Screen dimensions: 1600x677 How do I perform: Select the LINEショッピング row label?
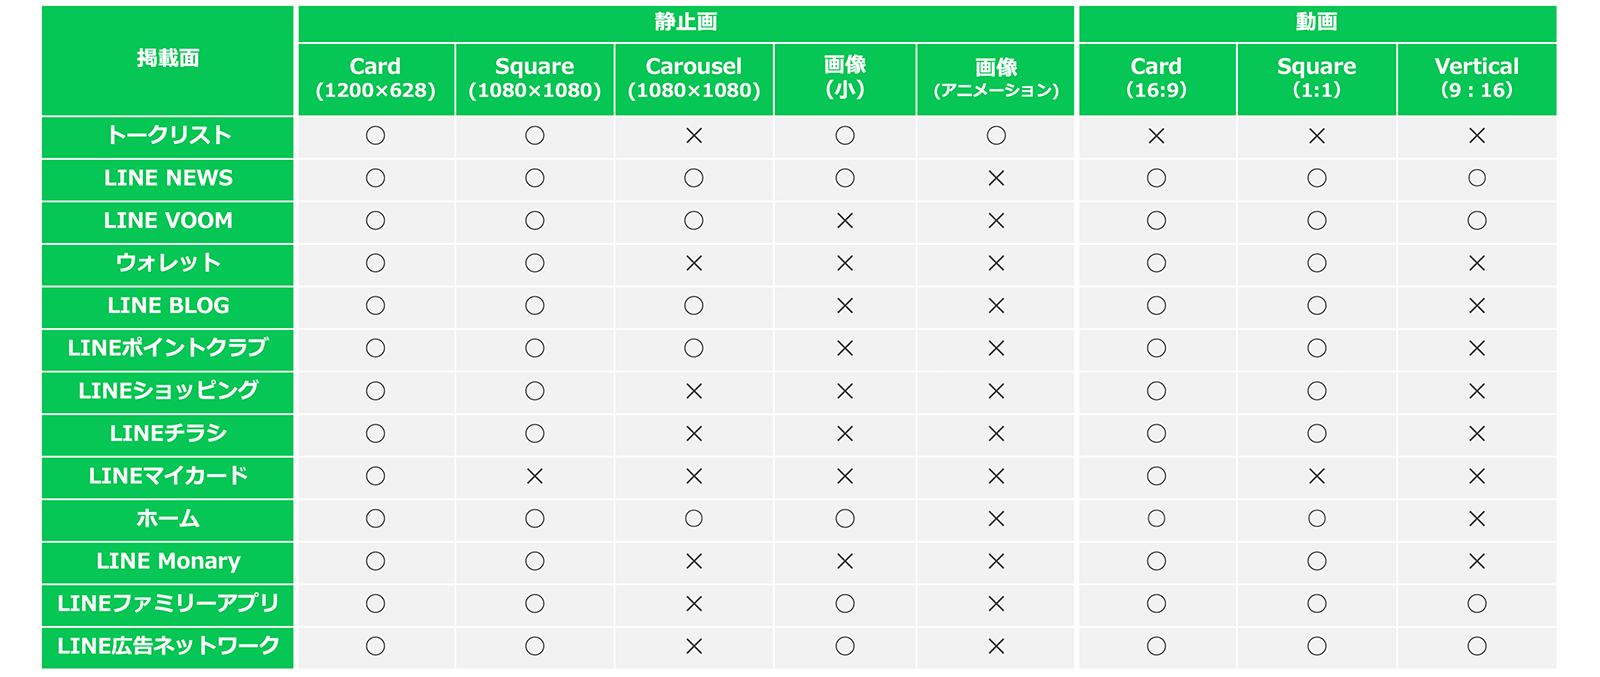pyautogui.click(x=168, y=391)
